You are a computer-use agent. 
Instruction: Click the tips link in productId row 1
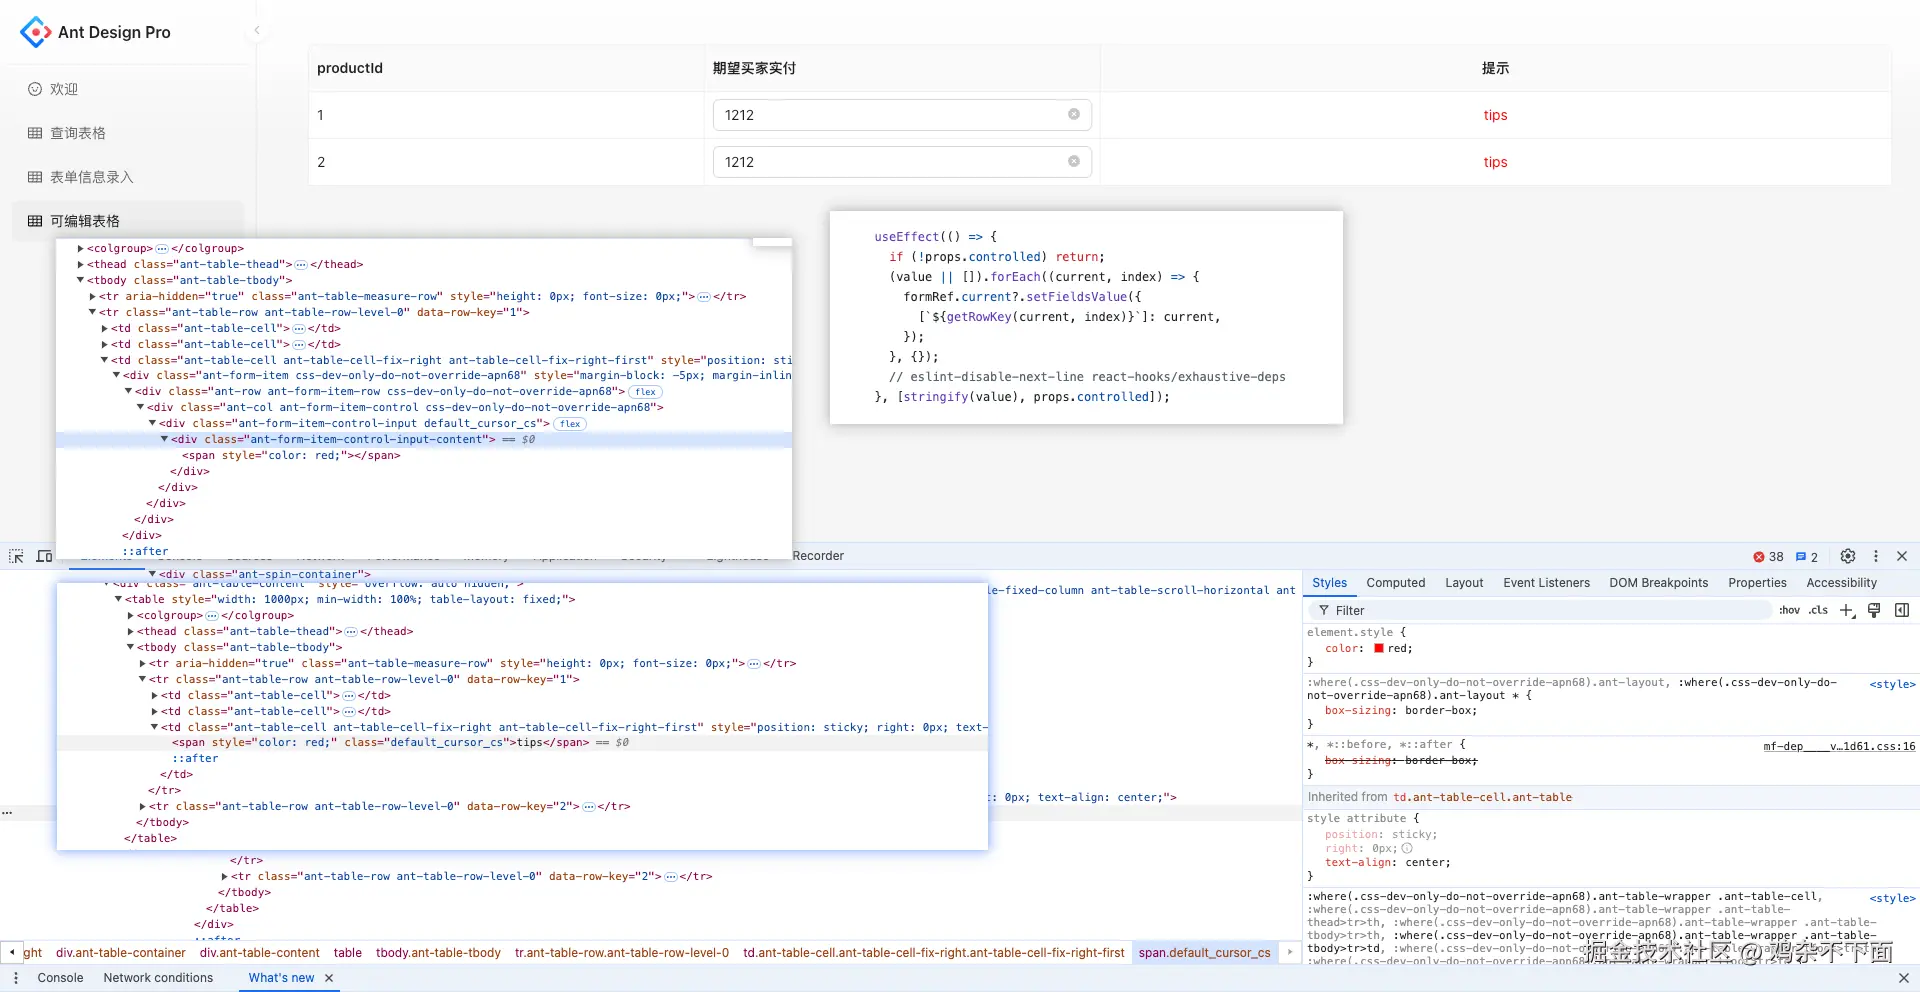pos(1495,115)
